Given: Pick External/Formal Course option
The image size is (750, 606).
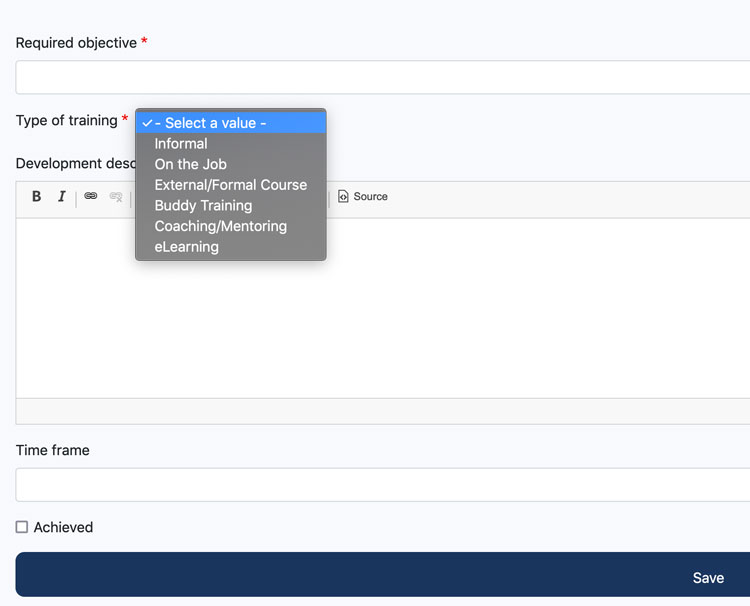Looking at the screenshot, I should 230,185.
